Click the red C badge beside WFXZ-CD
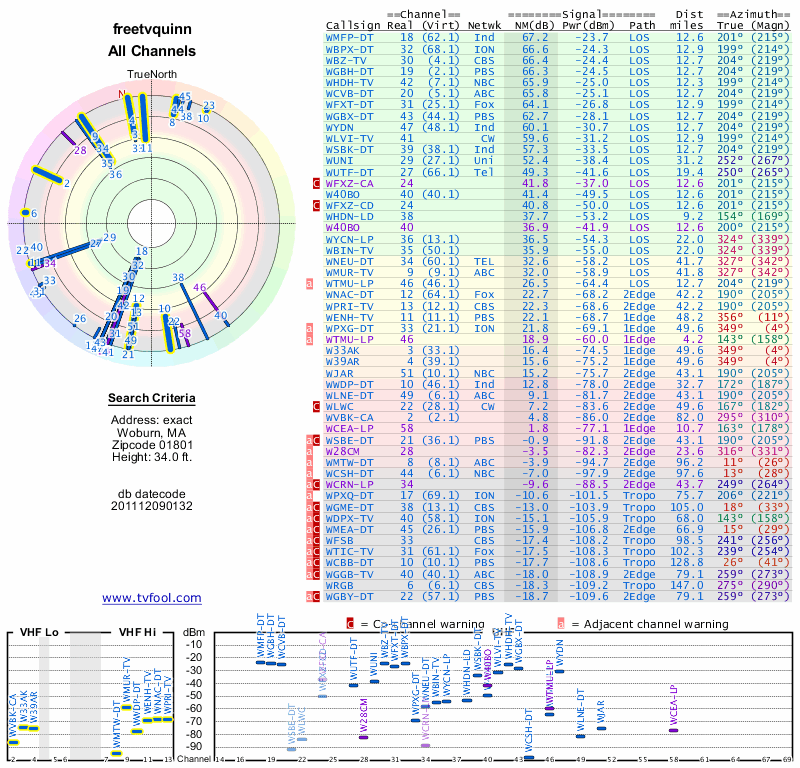 [x=316, y=206]
